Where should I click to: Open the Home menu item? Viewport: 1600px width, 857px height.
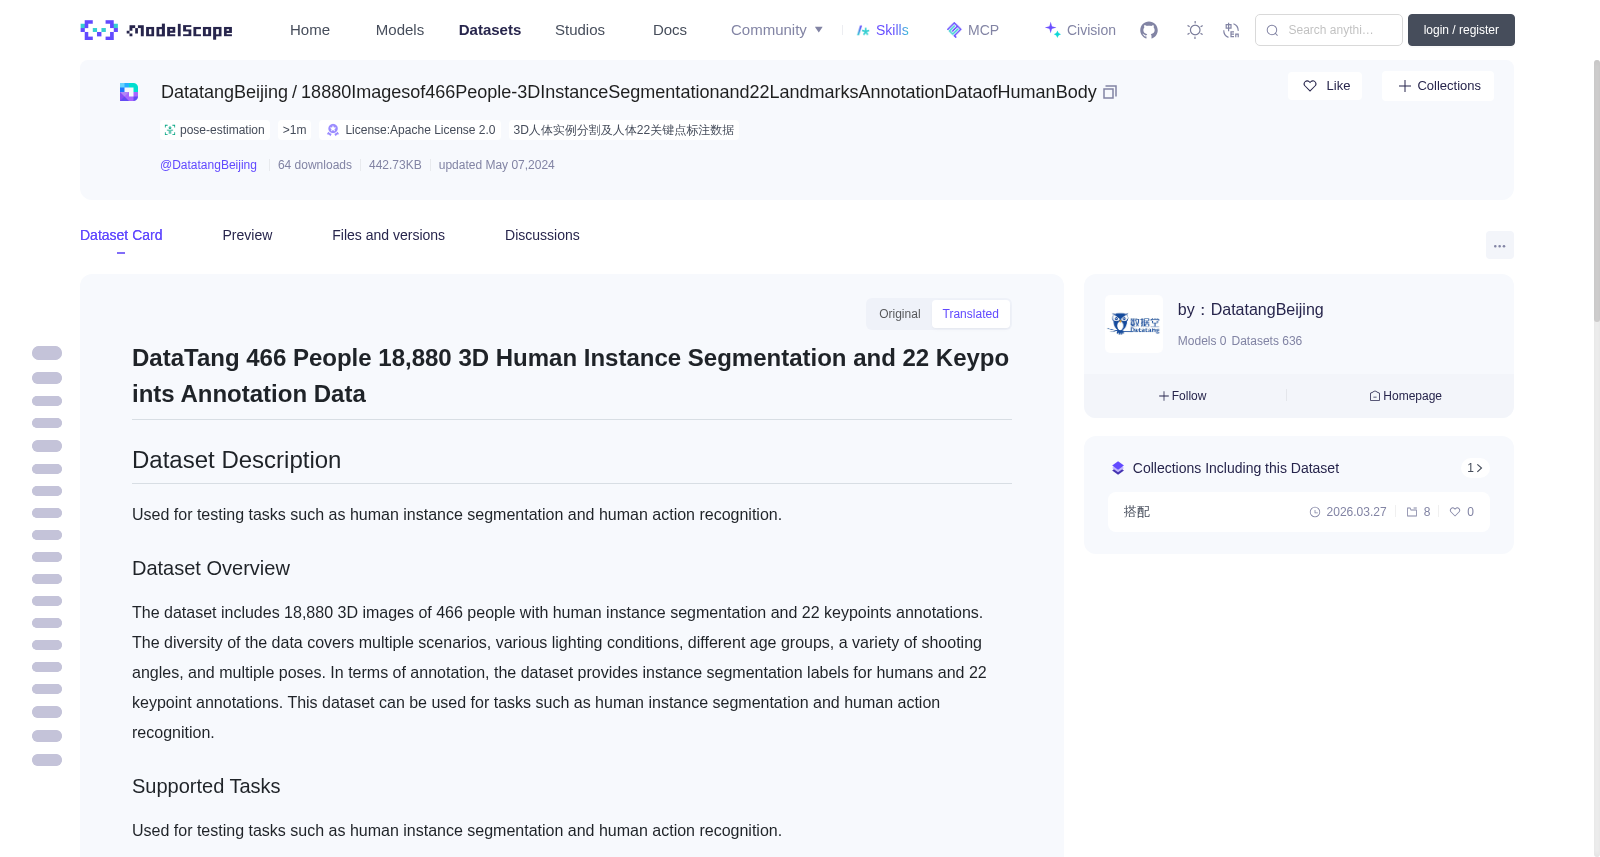pyautogui.click(x=310, y=30)
